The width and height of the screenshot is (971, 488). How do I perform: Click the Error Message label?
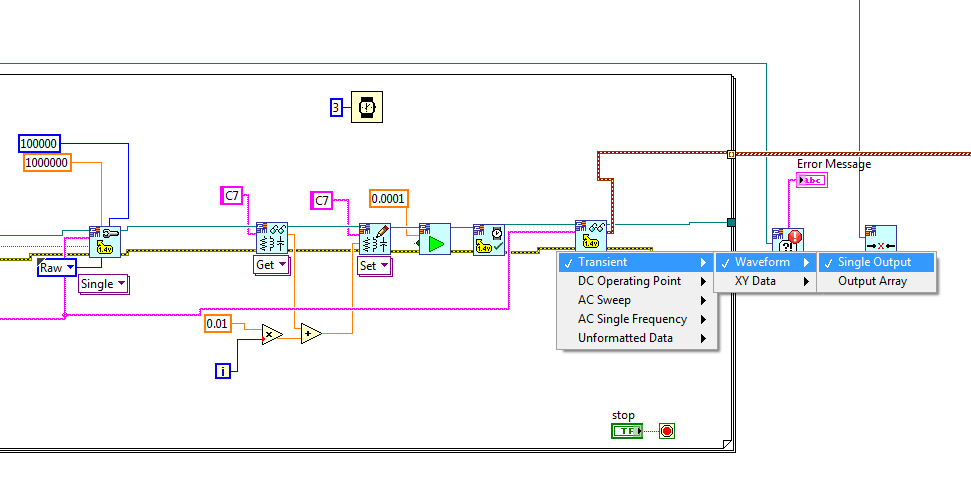[834, 164]
